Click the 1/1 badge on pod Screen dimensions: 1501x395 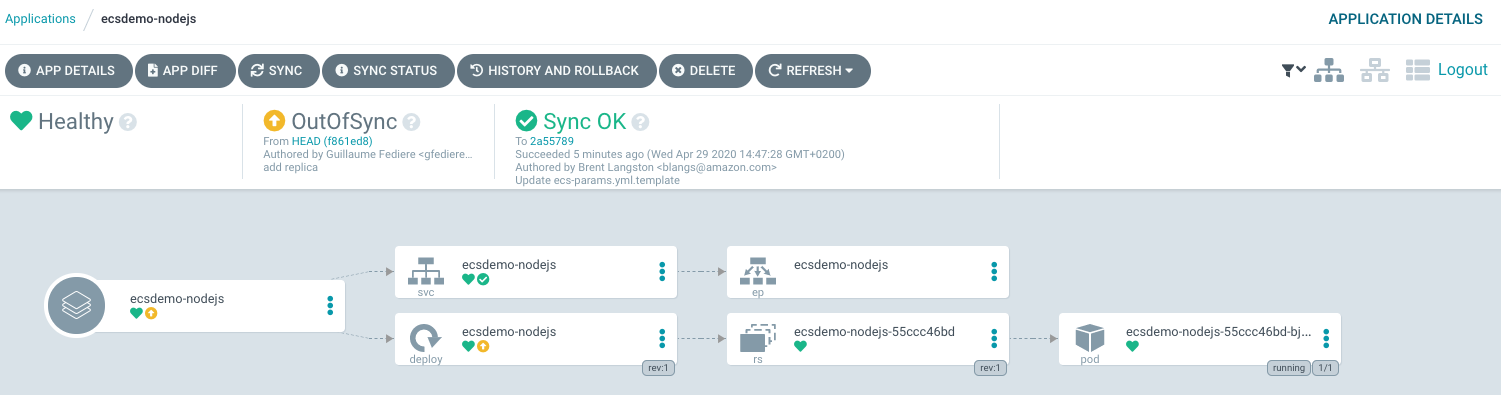(1326, 368)
